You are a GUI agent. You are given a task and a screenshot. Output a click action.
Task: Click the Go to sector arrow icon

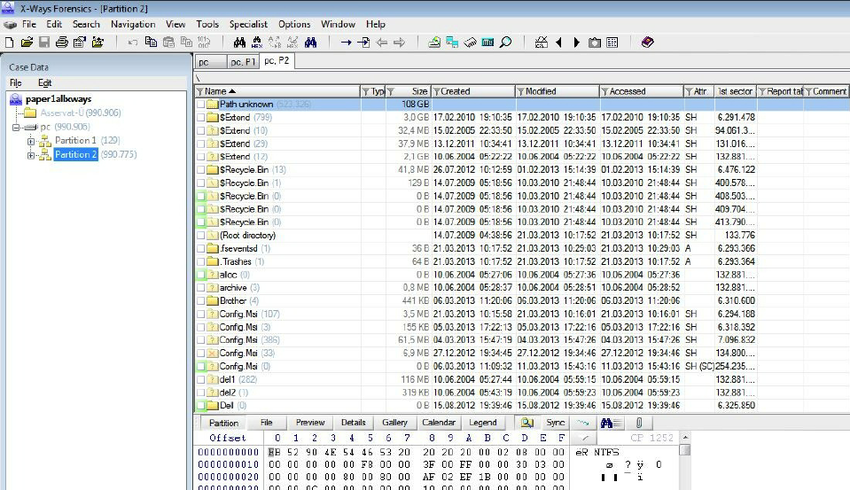[364, 42]
